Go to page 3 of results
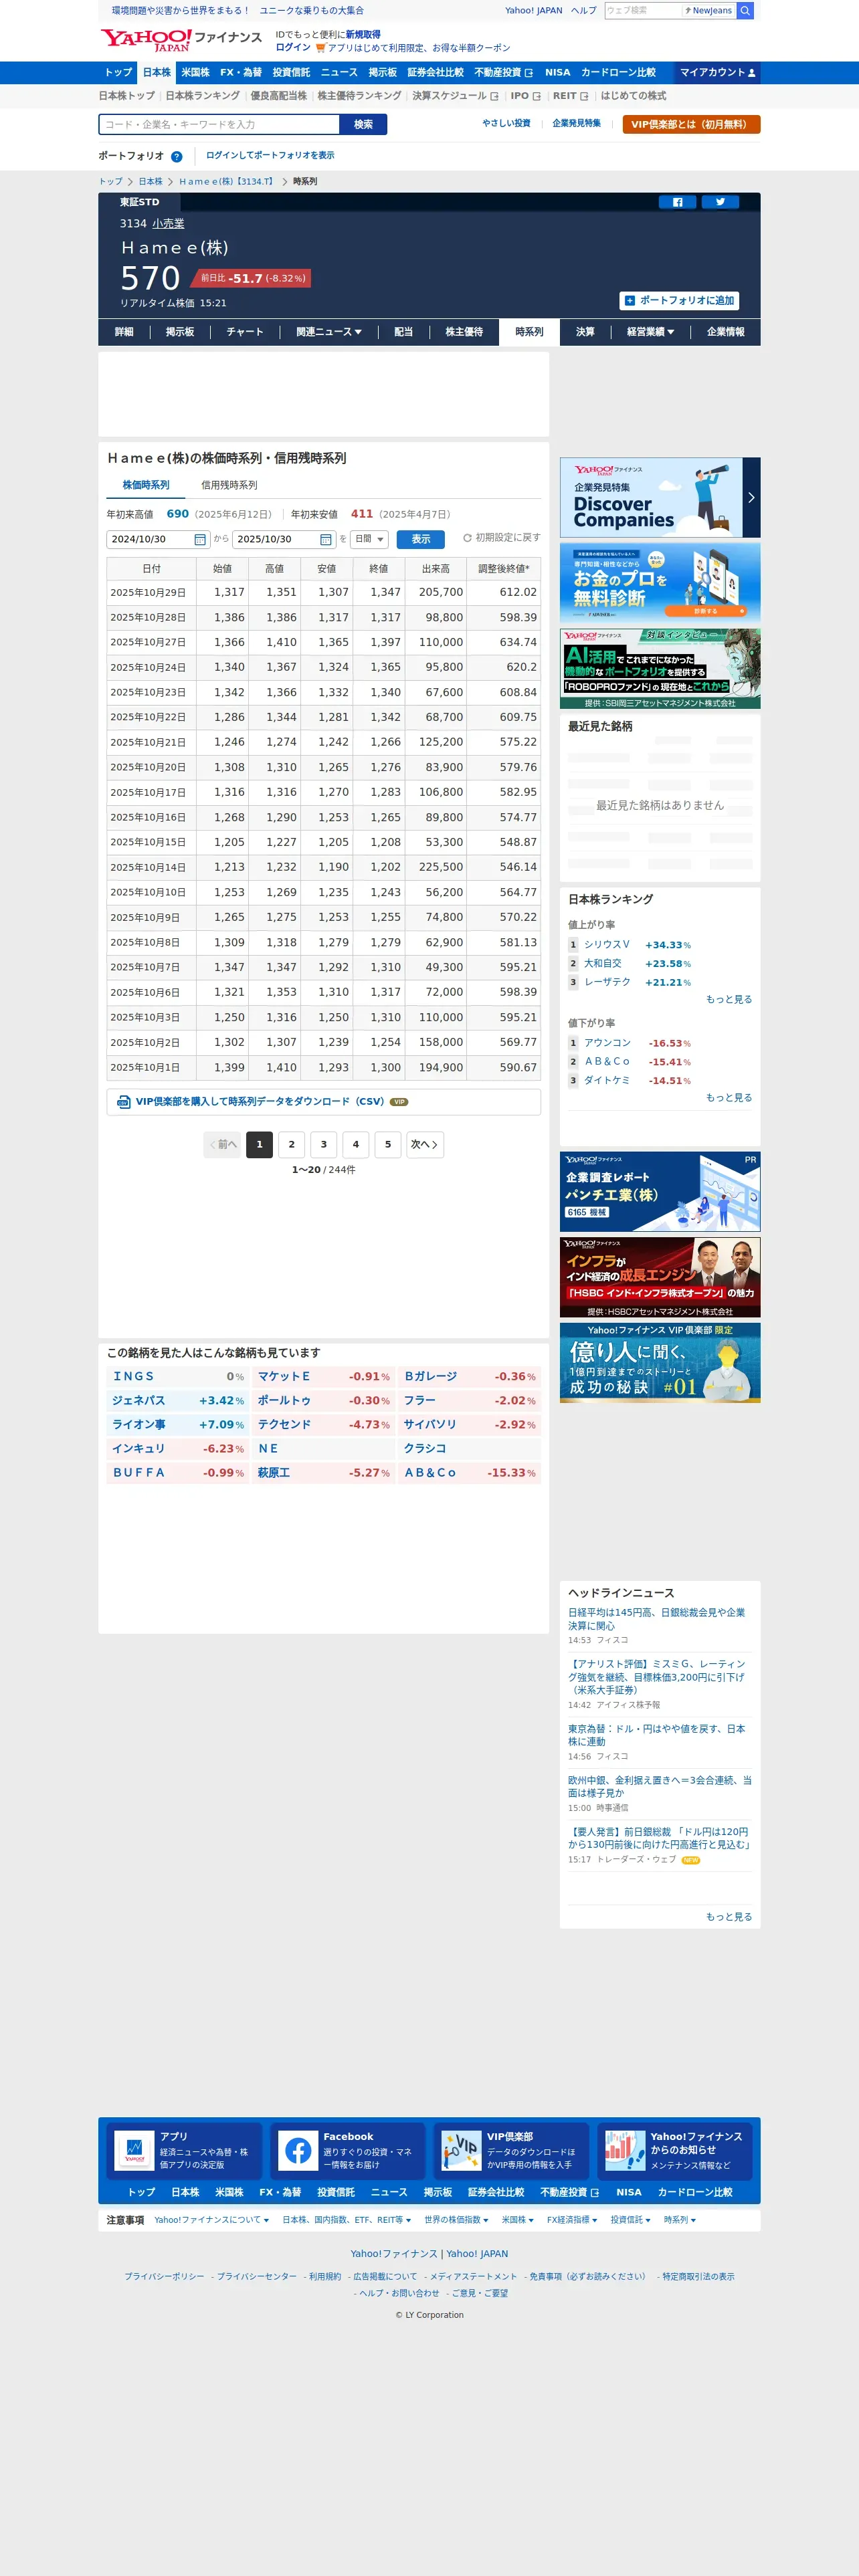 pos(323,1144)
